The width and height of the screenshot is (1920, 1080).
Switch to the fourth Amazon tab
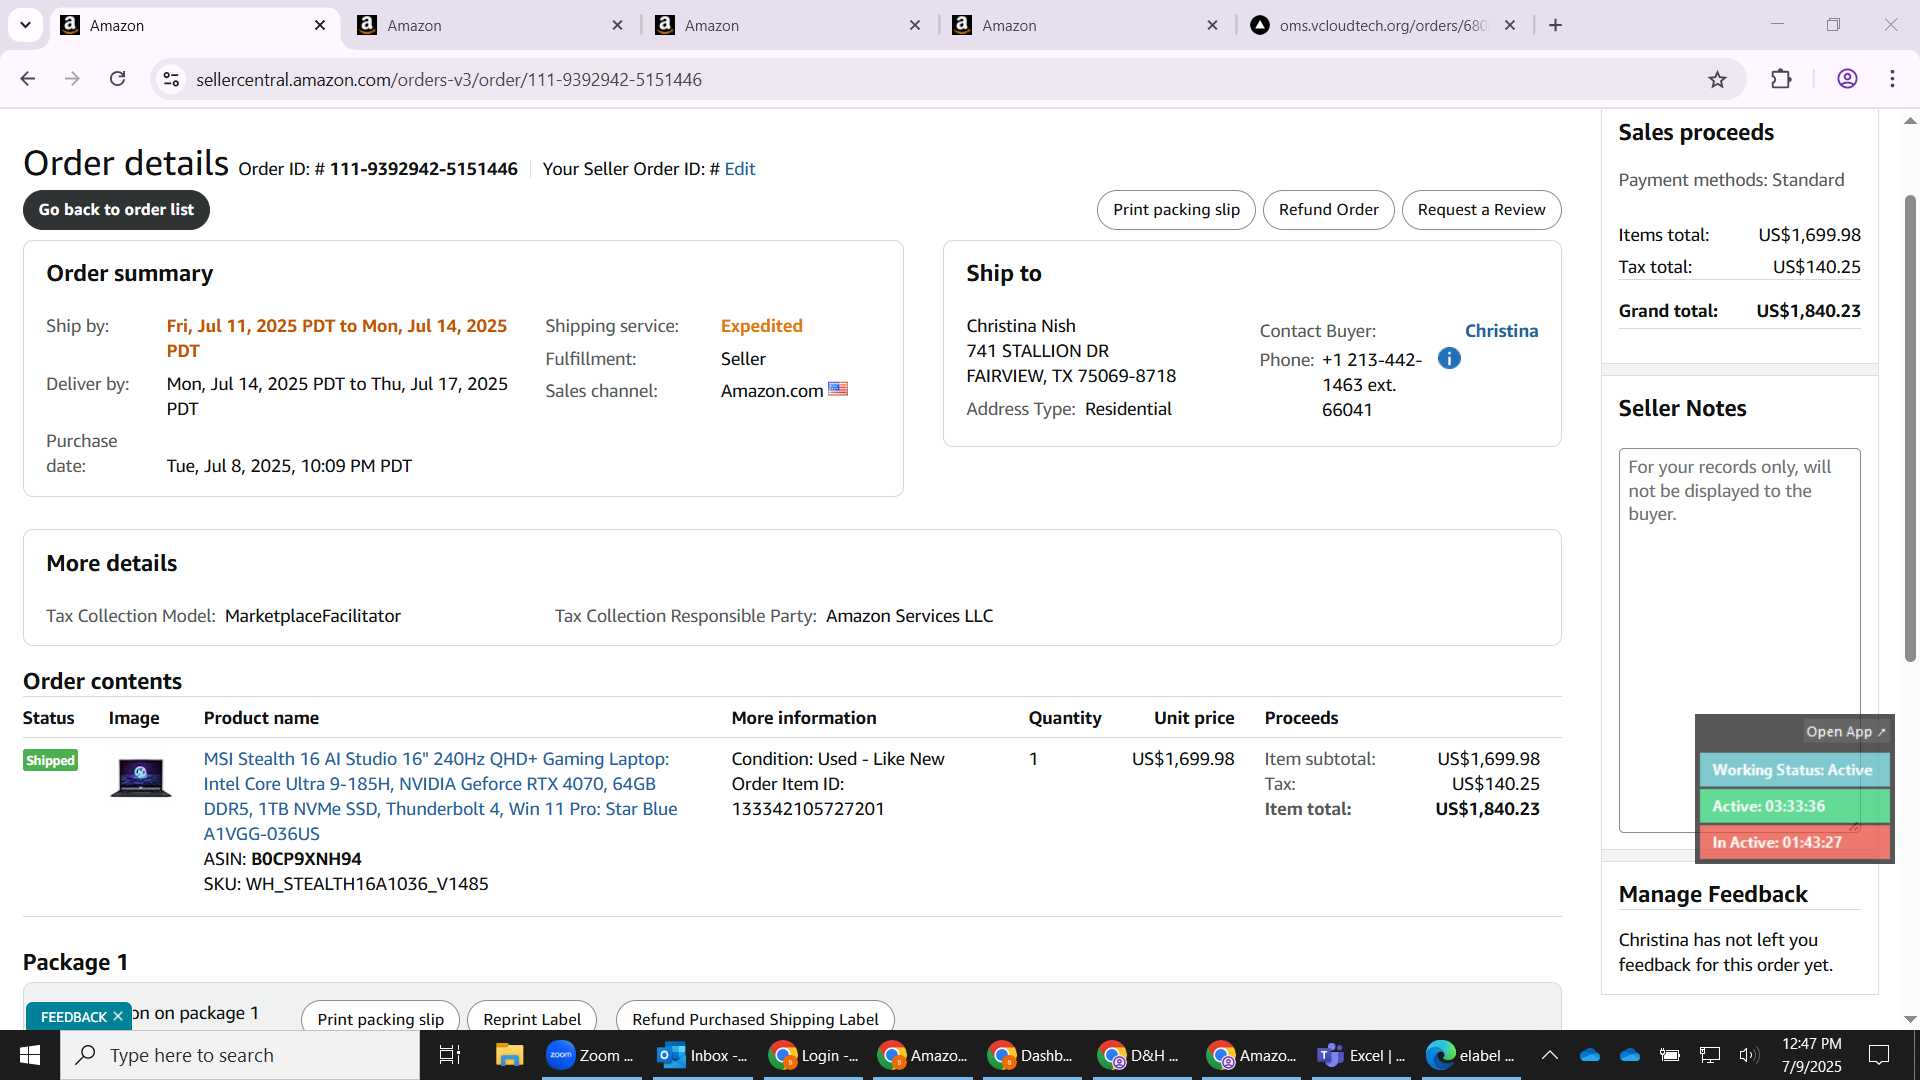1086,25
